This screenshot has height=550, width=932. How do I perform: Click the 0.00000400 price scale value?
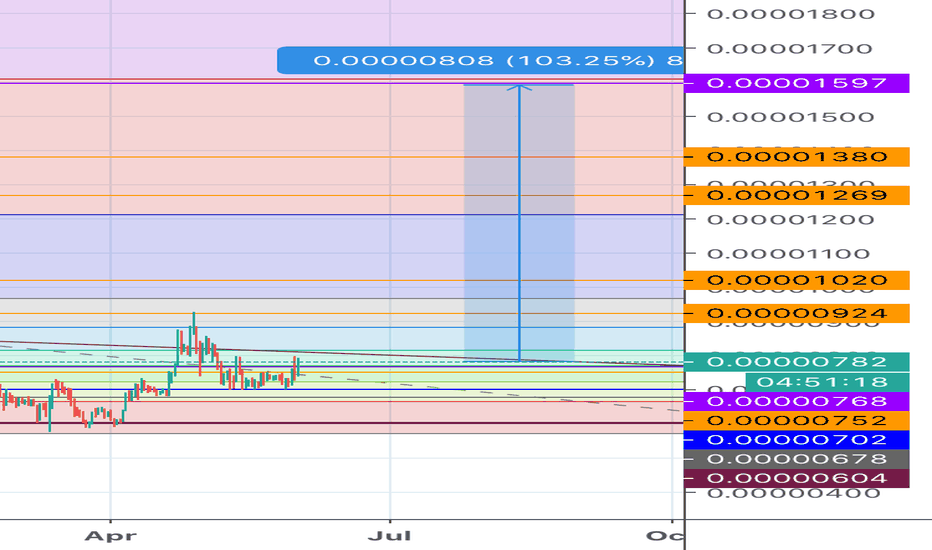click(x=794, y=494)
